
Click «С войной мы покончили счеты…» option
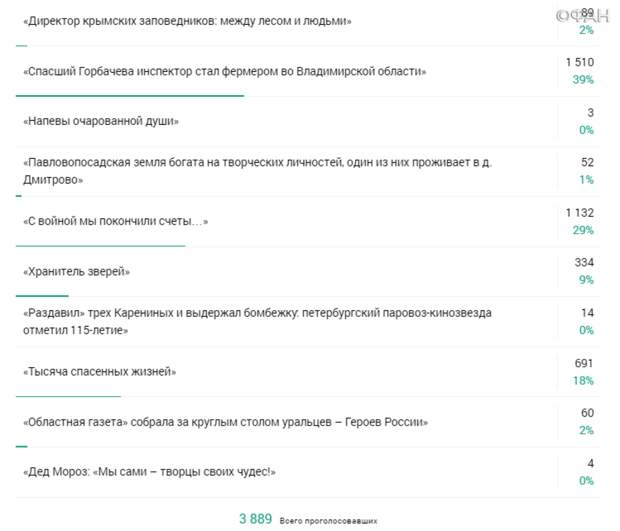pyautogui.click(x=115, y=221)
